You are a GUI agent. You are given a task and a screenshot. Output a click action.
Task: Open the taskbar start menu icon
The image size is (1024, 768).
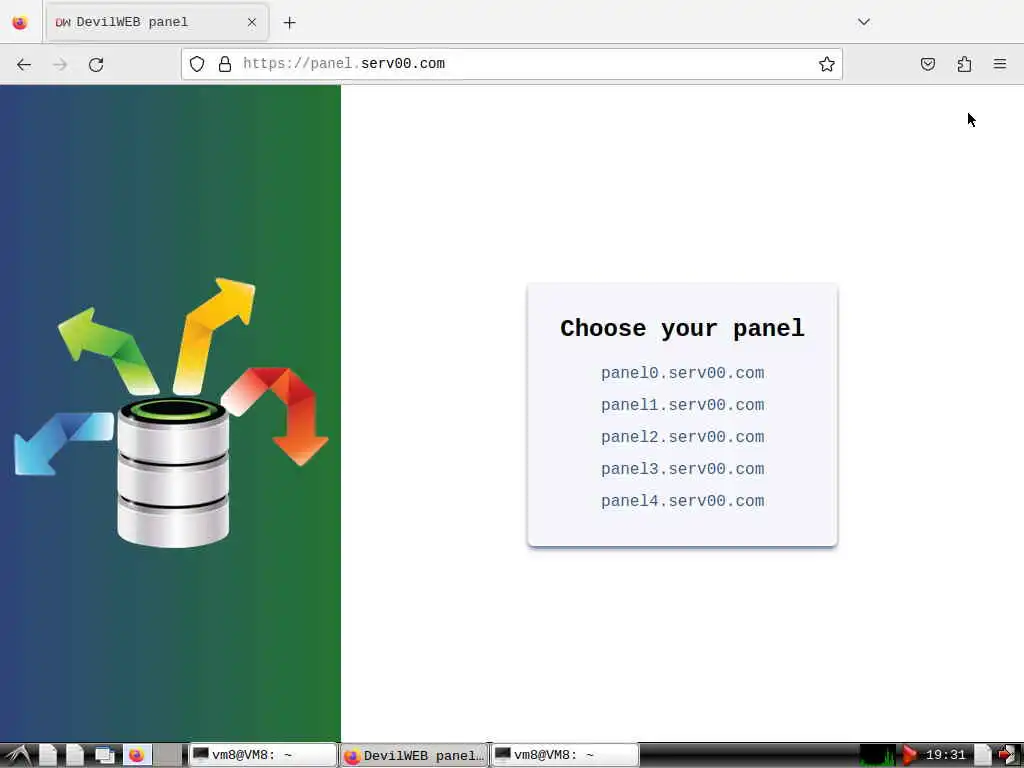pyautogui.click(x=18, y=756)
